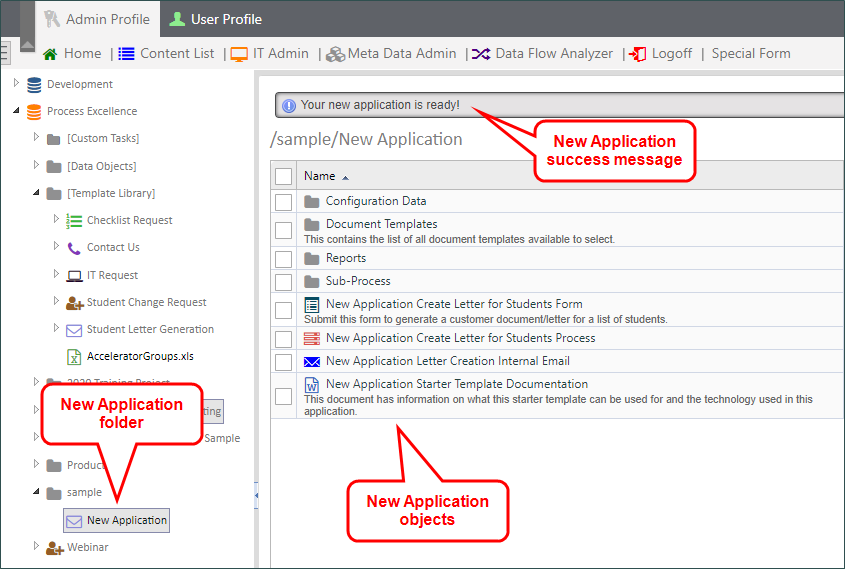Viewport: 845px width, 569px height.
Task: Click the Home house icon
Action: tap(50, 54)
